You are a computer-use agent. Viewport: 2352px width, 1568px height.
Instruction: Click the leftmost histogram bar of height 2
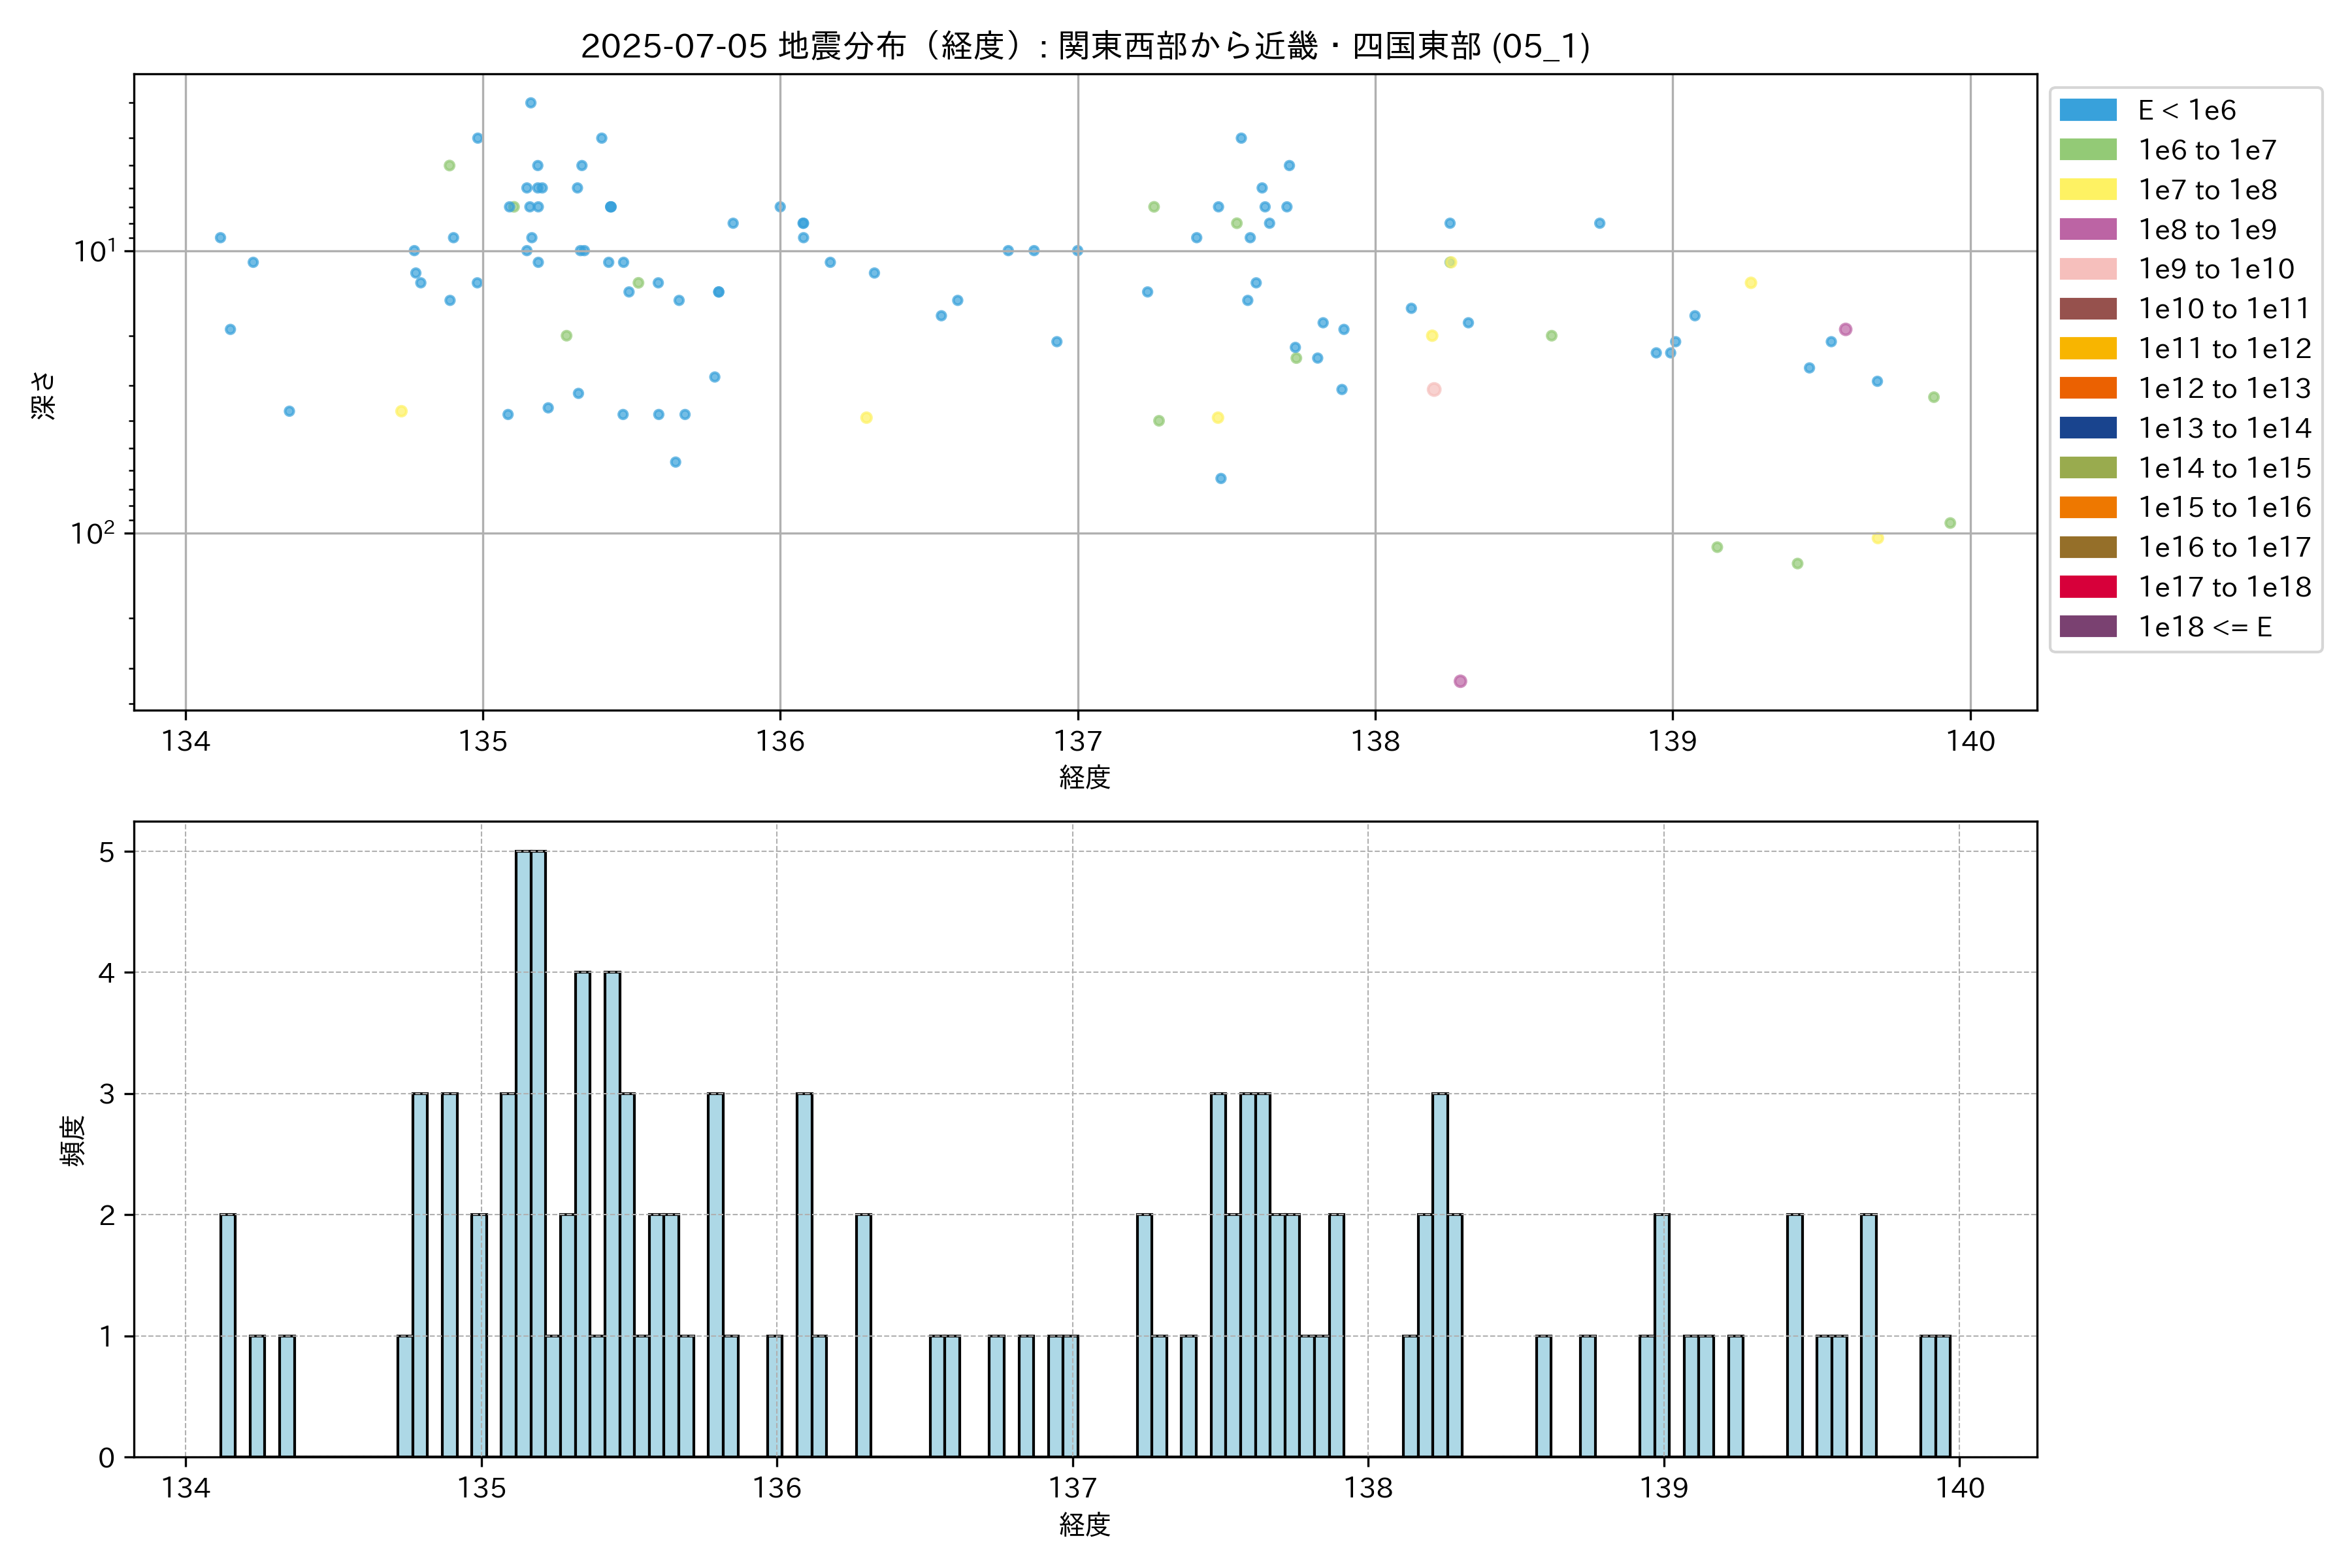pyautogui.click(x=228, y=1335)
